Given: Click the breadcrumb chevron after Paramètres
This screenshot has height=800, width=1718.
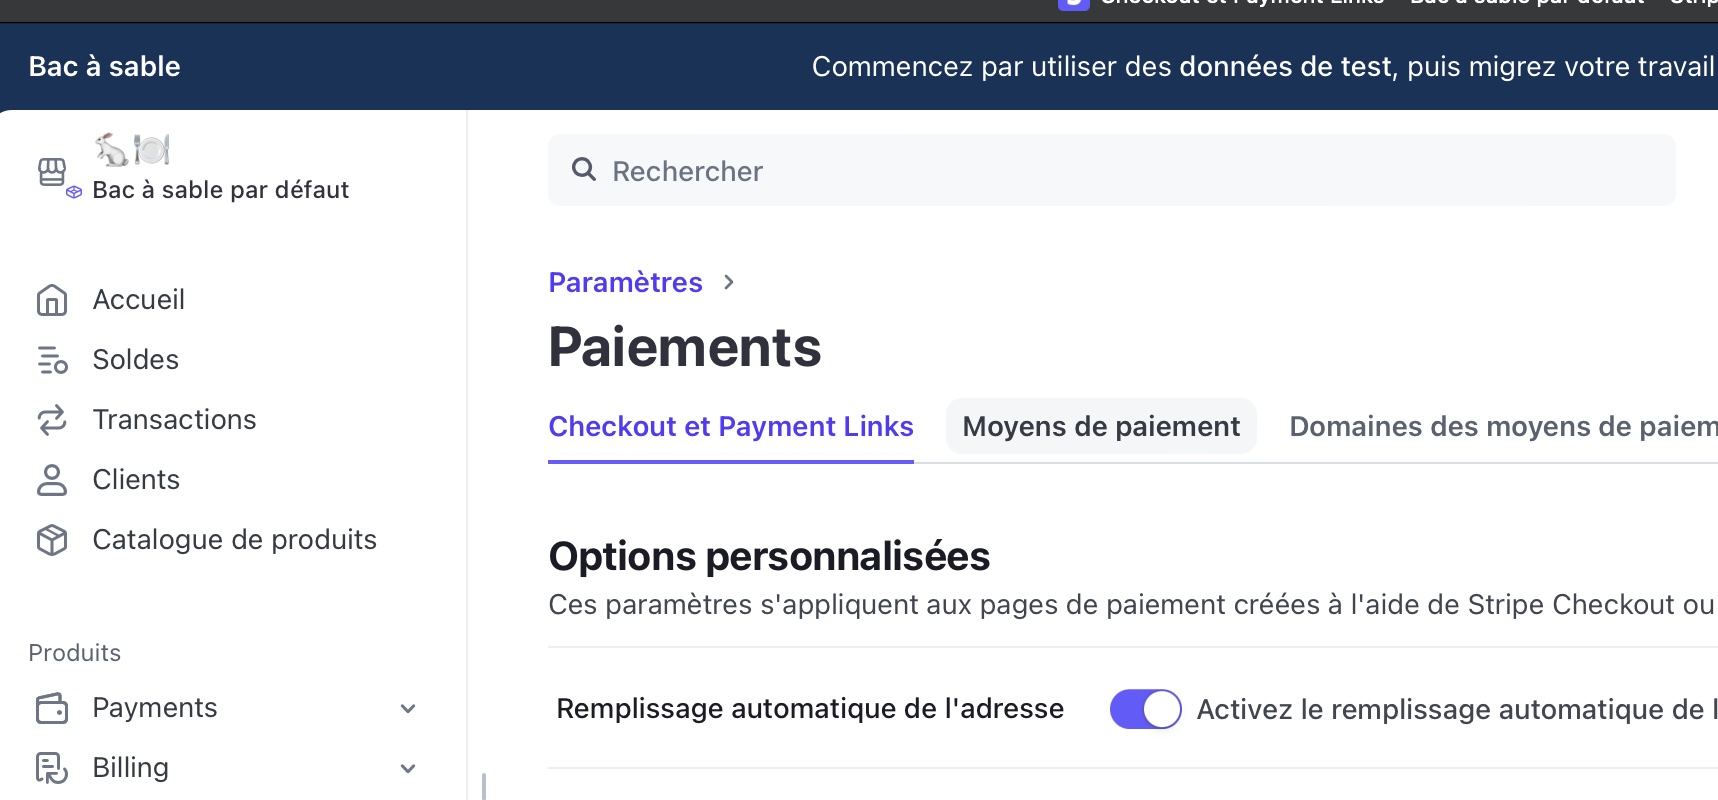Looking at the screenshot, I should click(x=729, y=283).
